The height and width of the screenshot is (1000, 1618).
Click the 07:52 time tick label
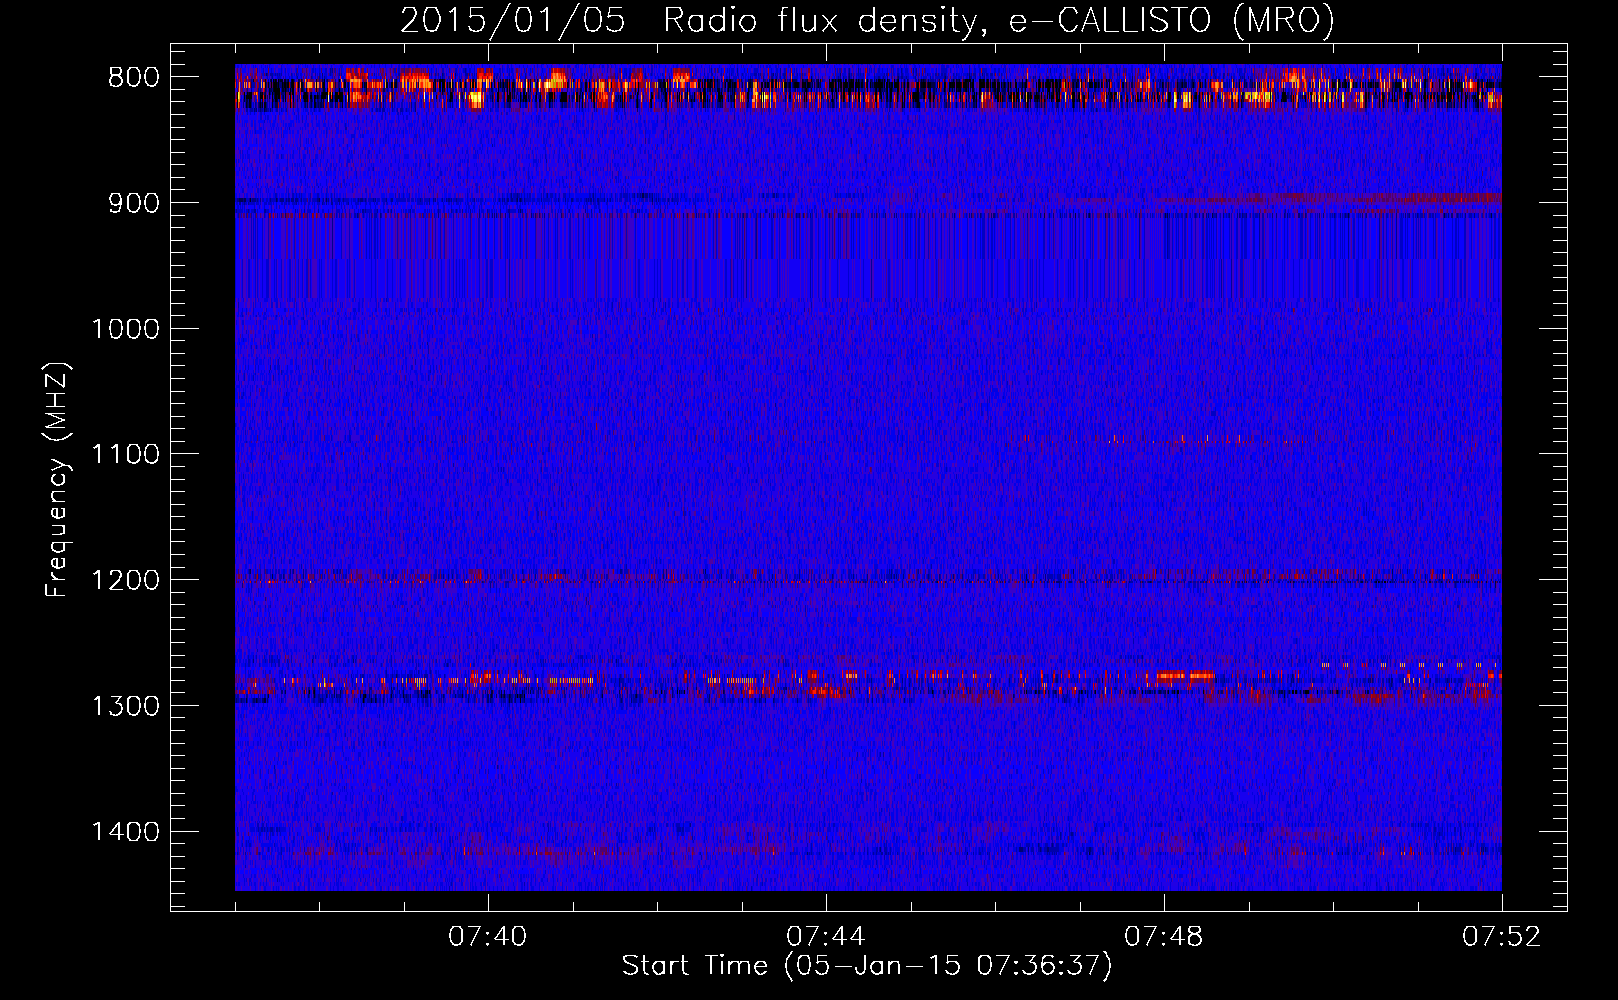point(1502,937)
